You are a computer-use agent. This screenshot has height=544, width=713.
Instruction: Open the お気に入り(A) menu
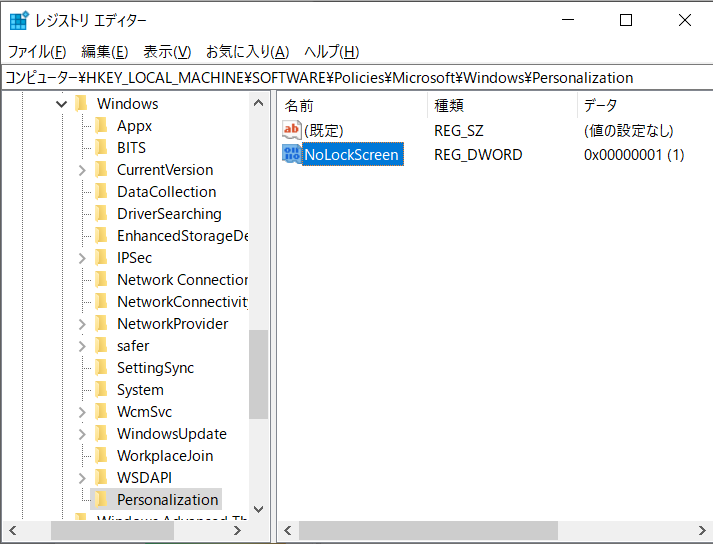coord(247,52)
